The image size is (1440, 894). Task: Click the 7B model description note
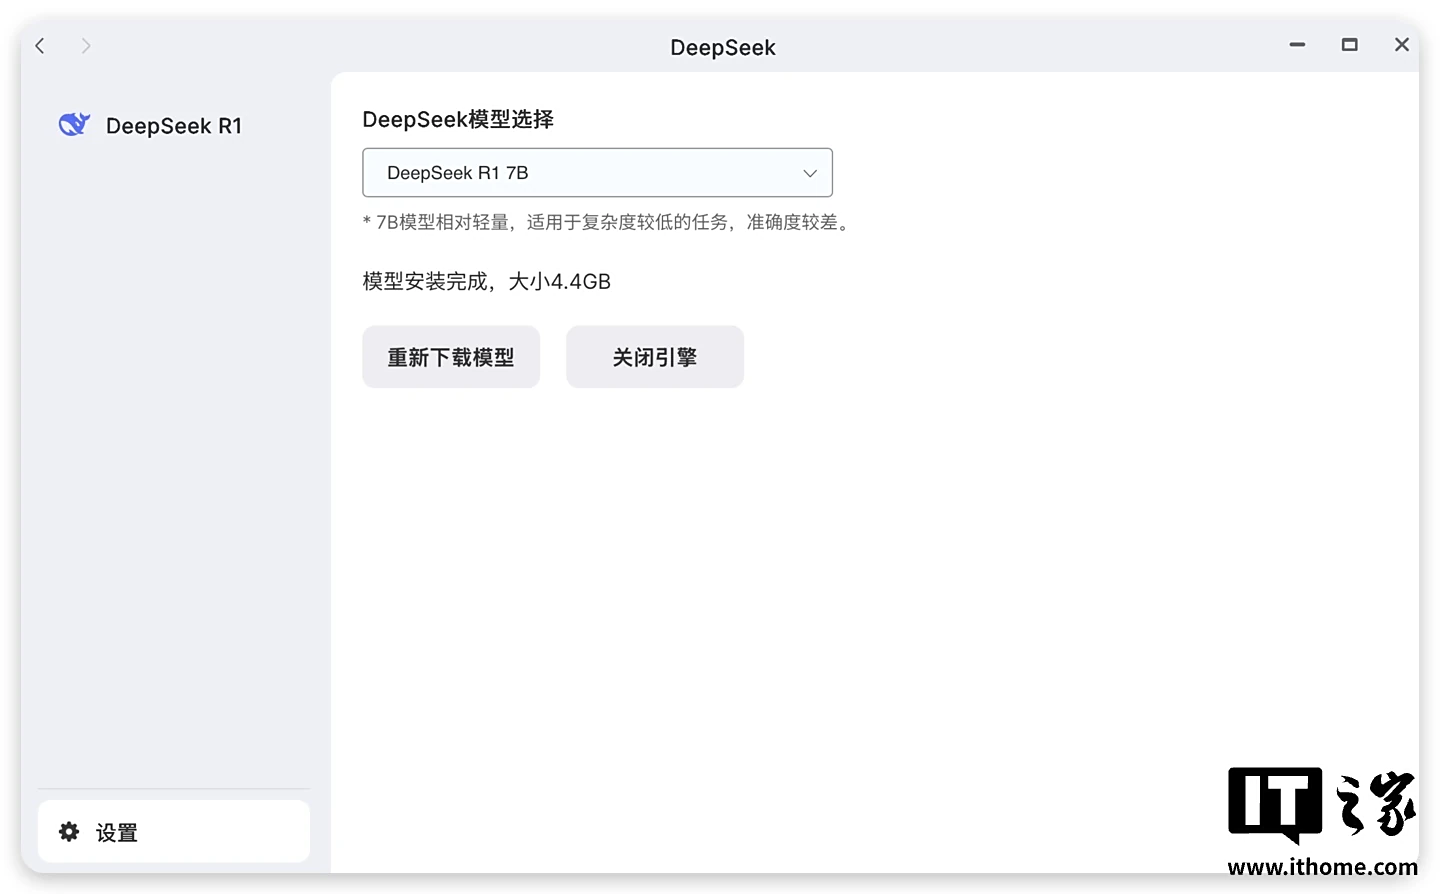pos(608,222)
